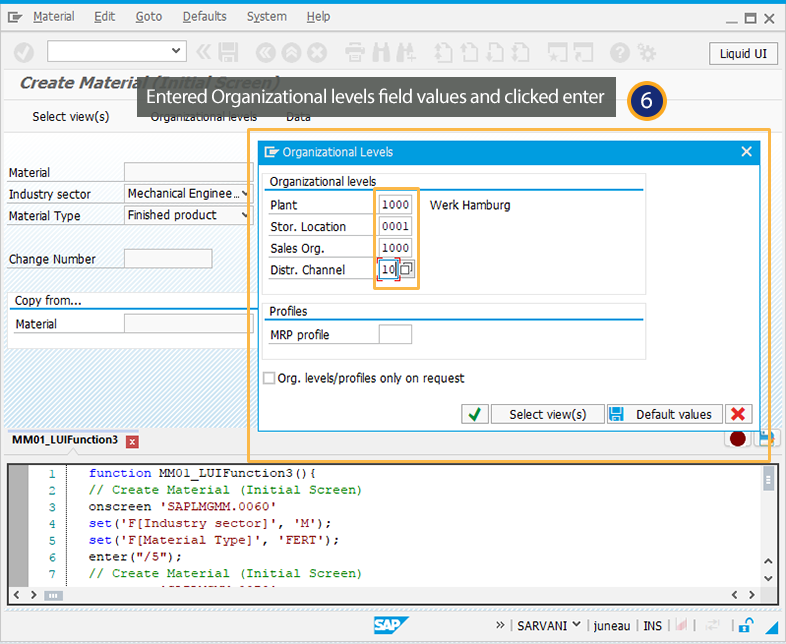Screen dimensions: 786x644
Task: Click the dark red record button
Action: click(x=738, y=439)
